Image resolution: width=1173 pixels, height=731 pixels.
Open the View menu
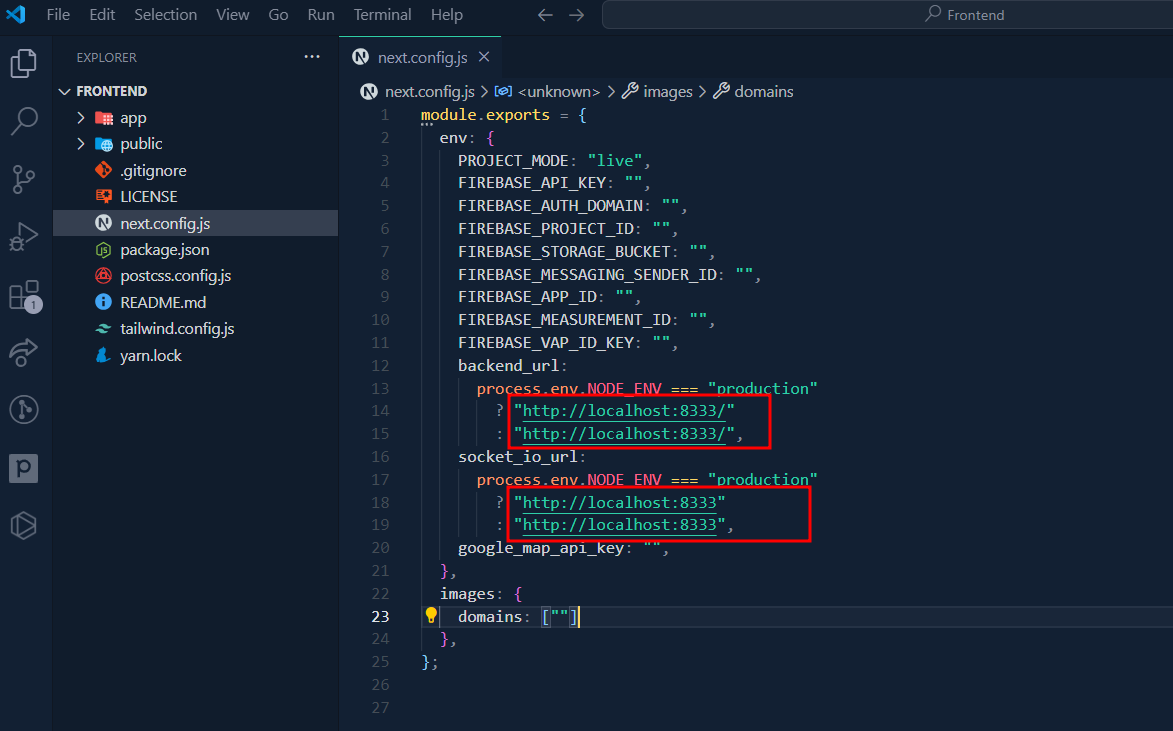coord(233,15)
